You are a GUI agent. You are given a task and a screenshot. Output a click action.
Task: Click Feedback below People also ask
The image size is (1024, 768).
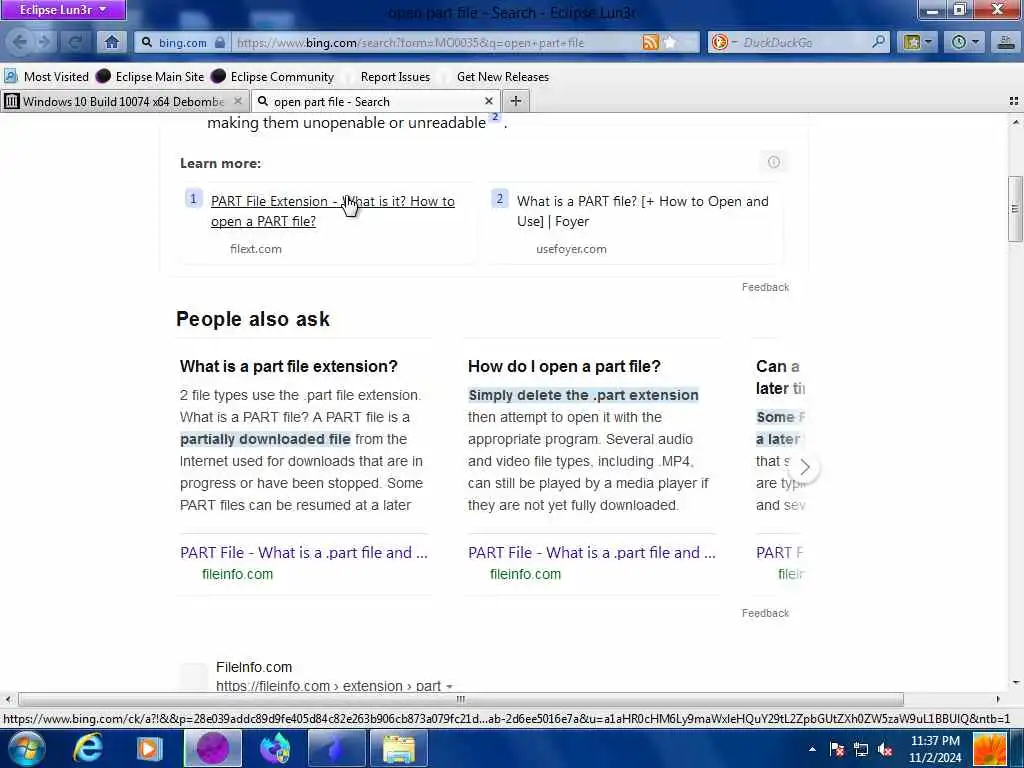click(x=765, y=613)
